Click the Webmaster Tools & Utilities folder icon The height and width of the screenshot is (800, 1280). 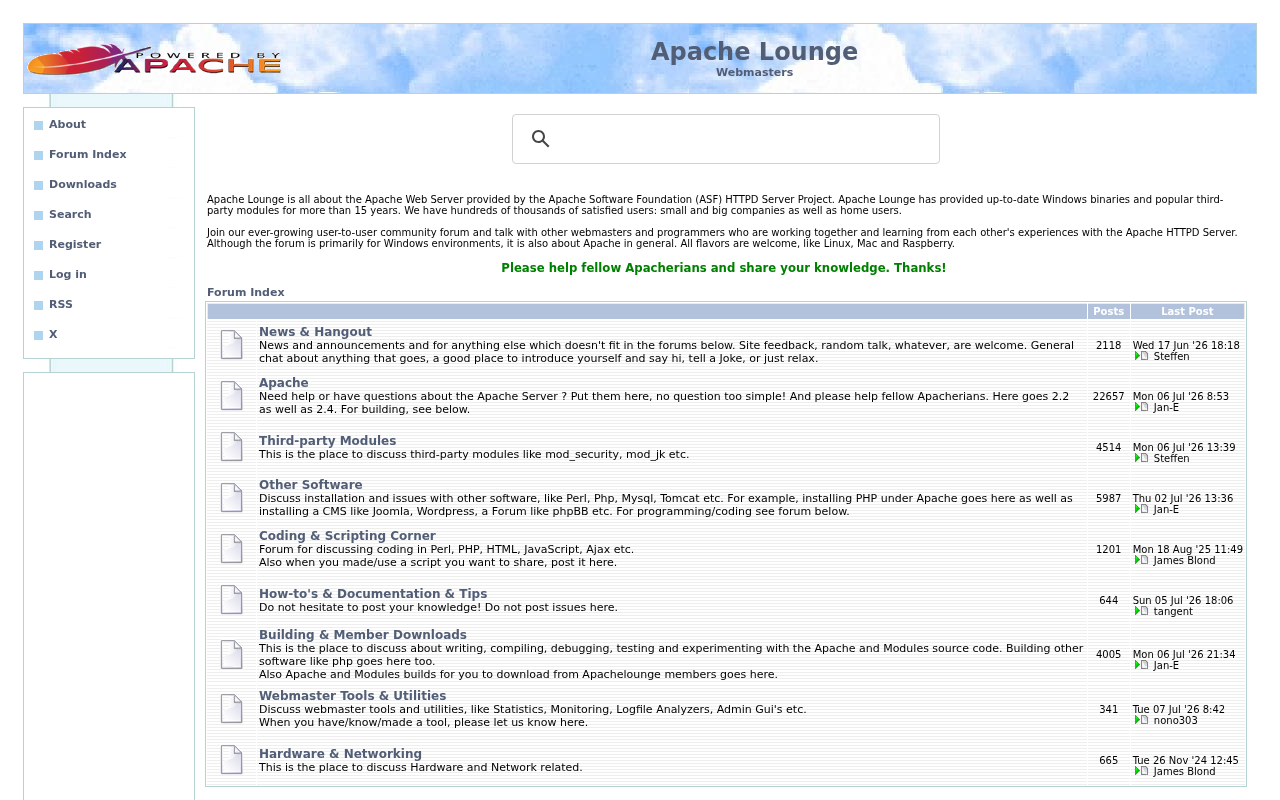click(x=231, y=709)
